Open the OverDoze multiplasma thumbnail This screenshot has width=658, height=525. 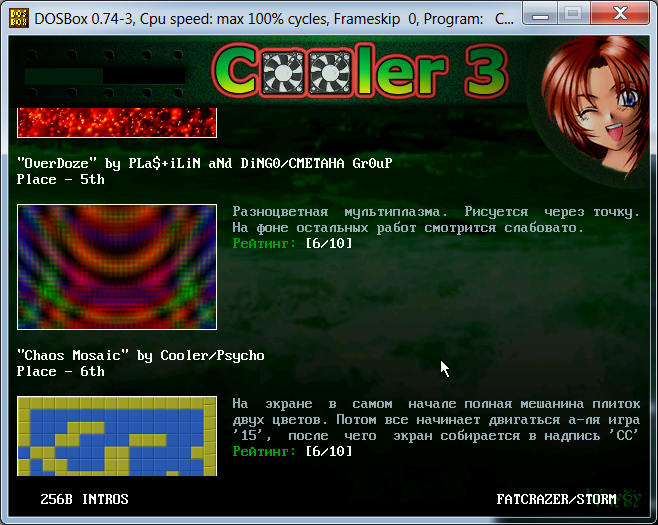(117, 267)
